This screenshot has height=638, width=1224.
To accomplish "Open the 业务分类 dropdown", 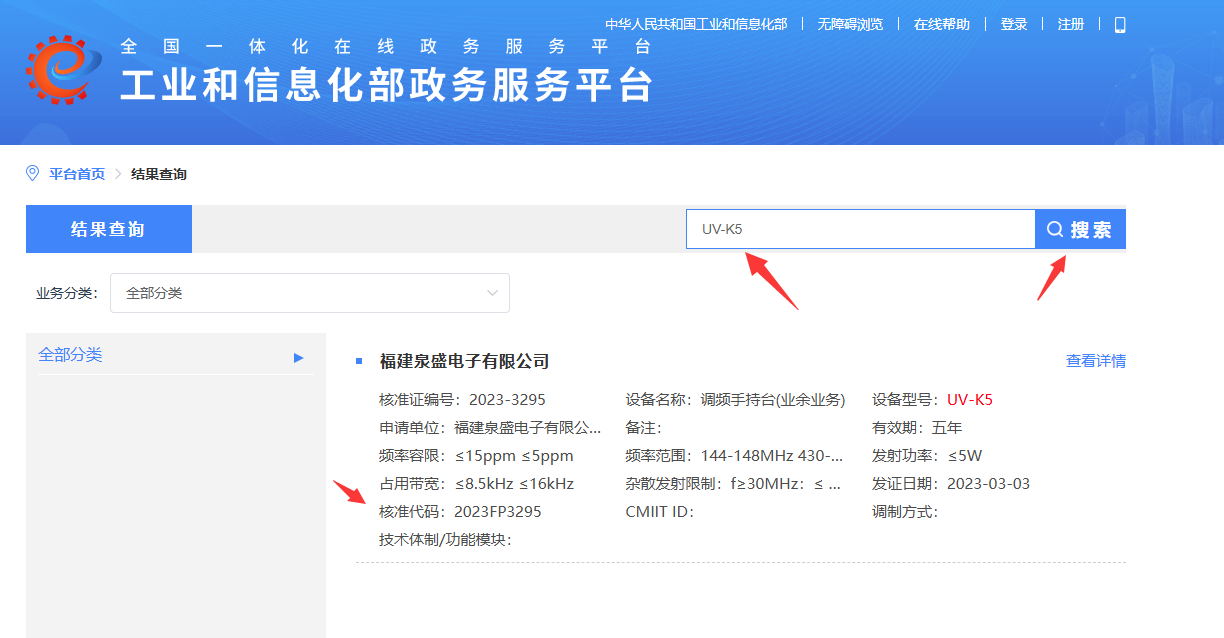I will (x=310, y=293).
